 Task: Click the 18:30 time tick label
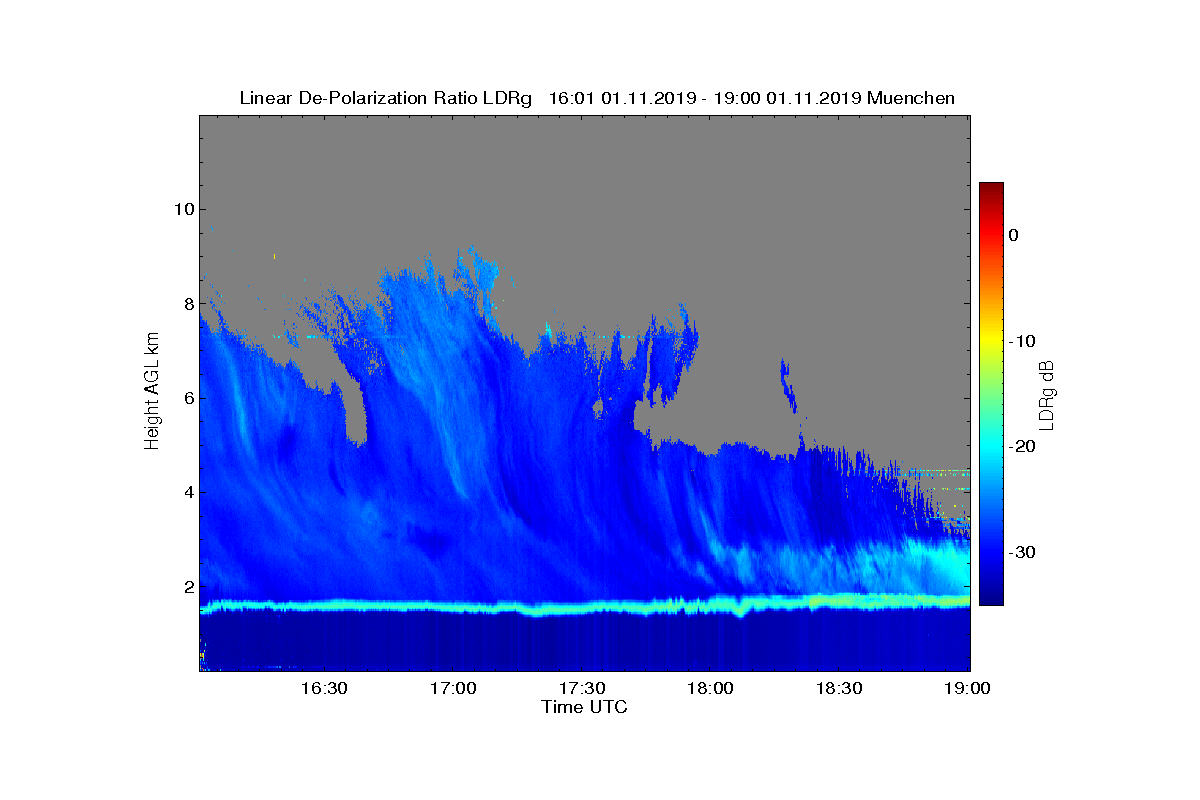pyautogui.click(x=840, y=688)
